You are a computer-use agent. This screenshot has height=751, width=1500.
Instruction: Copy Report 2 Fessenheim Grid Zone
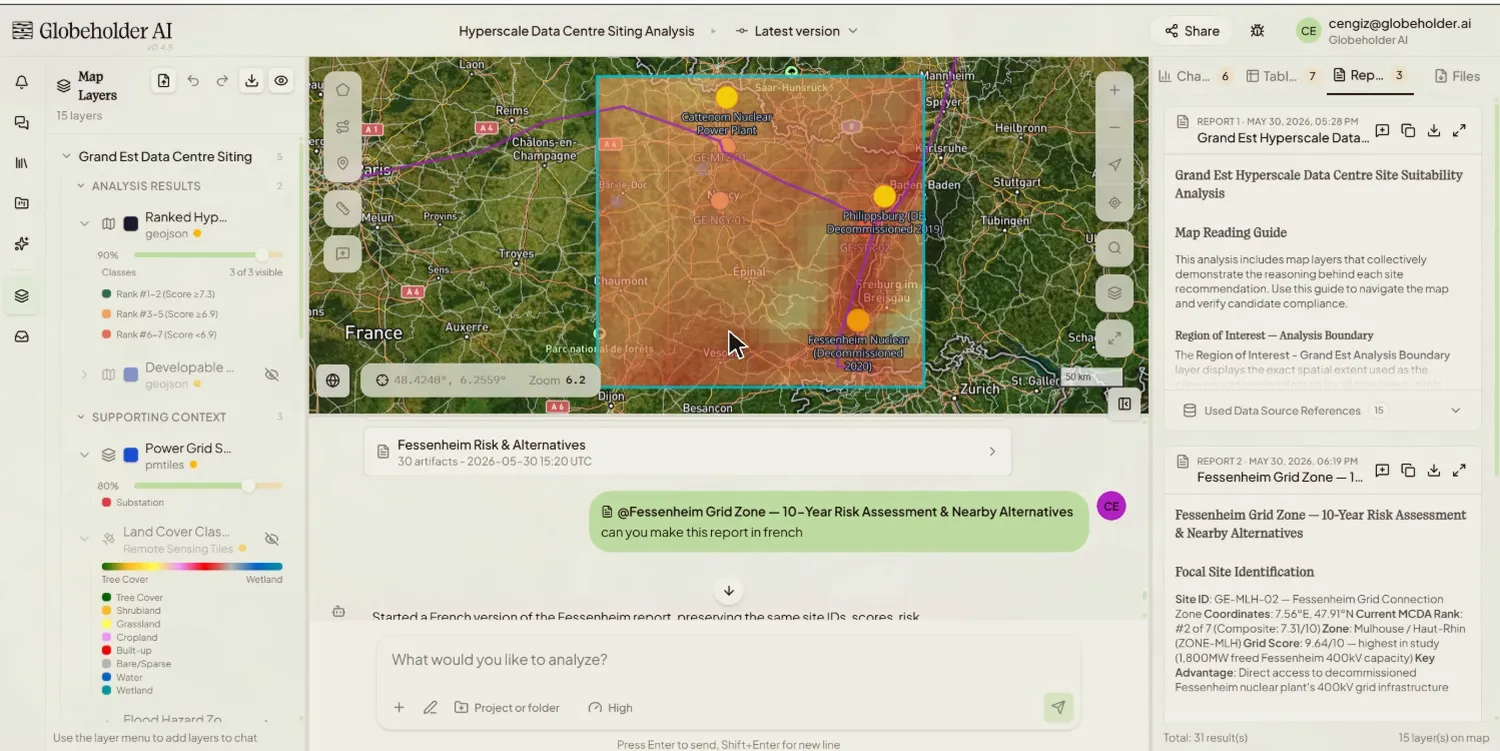[x=1408, y=470]
